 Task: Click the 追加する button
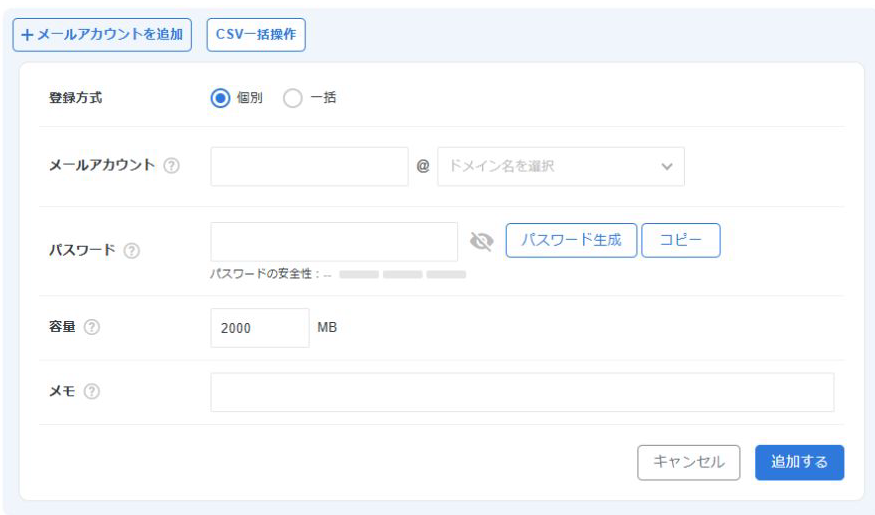click(799, 462)
